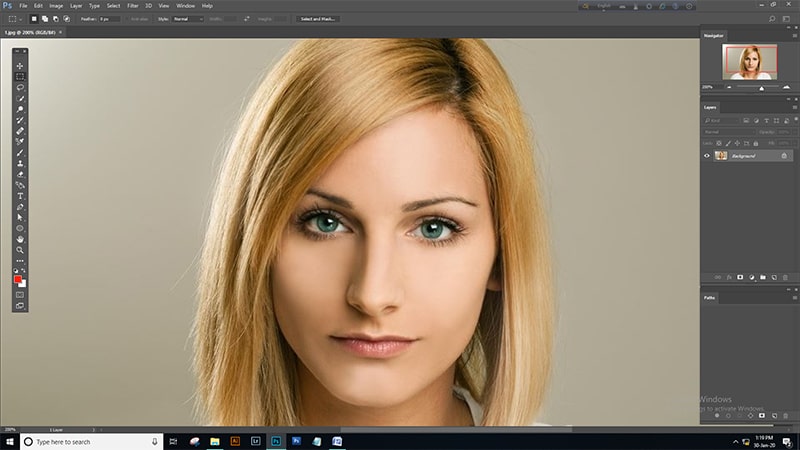Image resolution: width=800 pixels, height=450 pixels.
Task: Click the Navigator zoom in large-mountains icon
Action: click(786, 87)
